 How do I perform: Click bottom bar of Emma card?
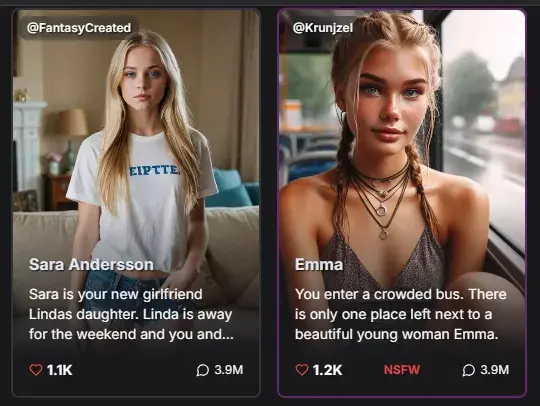(402, 370)
